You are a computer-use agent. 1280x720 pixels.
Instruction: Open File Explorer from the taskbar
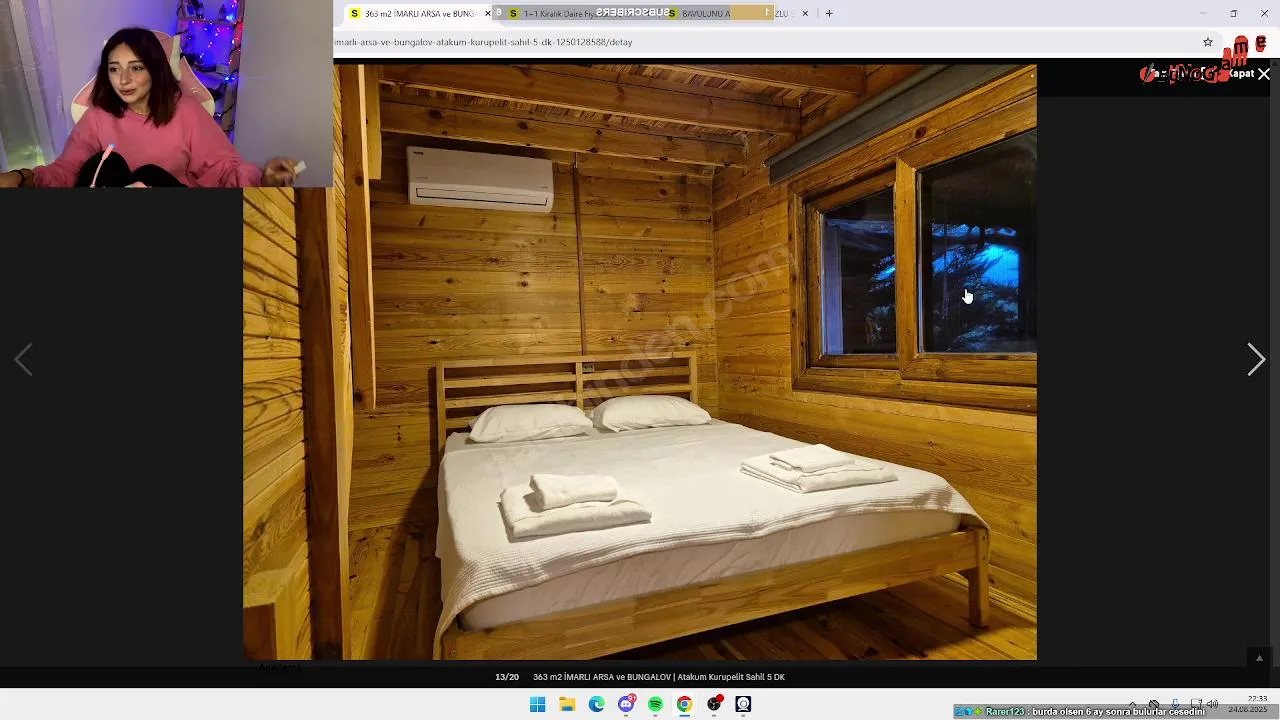pyautogui.click(x=567, y=704)
